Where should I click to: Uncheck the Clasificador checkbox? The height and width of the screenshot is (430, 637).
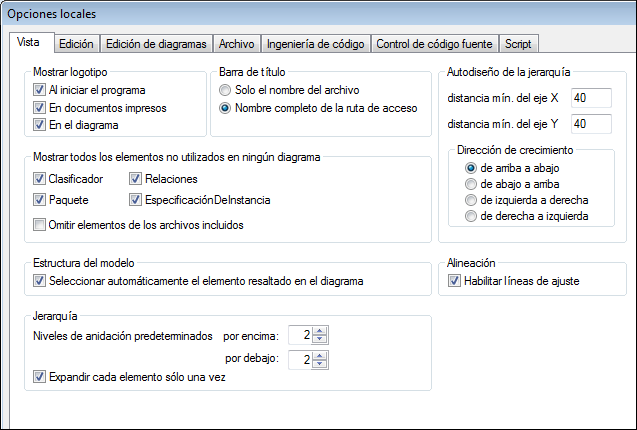coord(39,180)
